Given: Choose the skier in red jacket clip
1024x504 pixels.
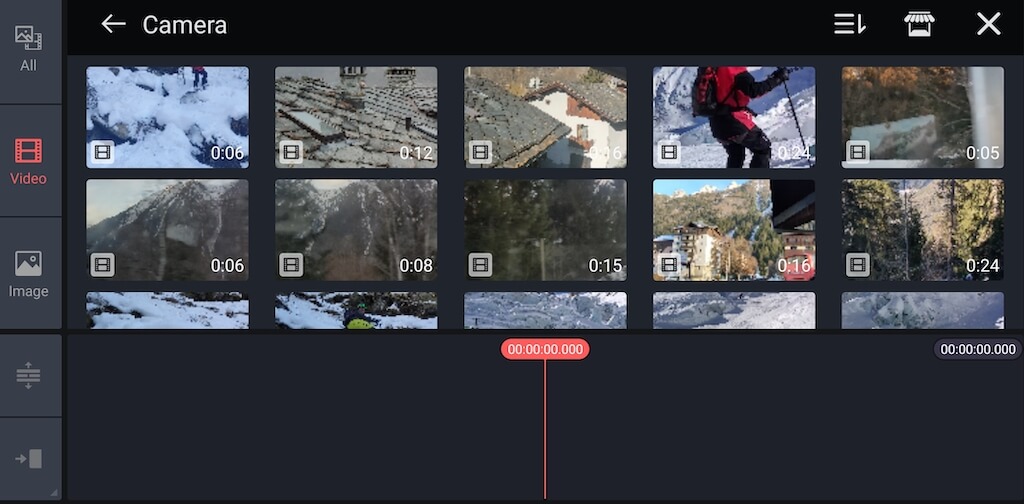Looking at the screenshot, I should coord(734,117).
